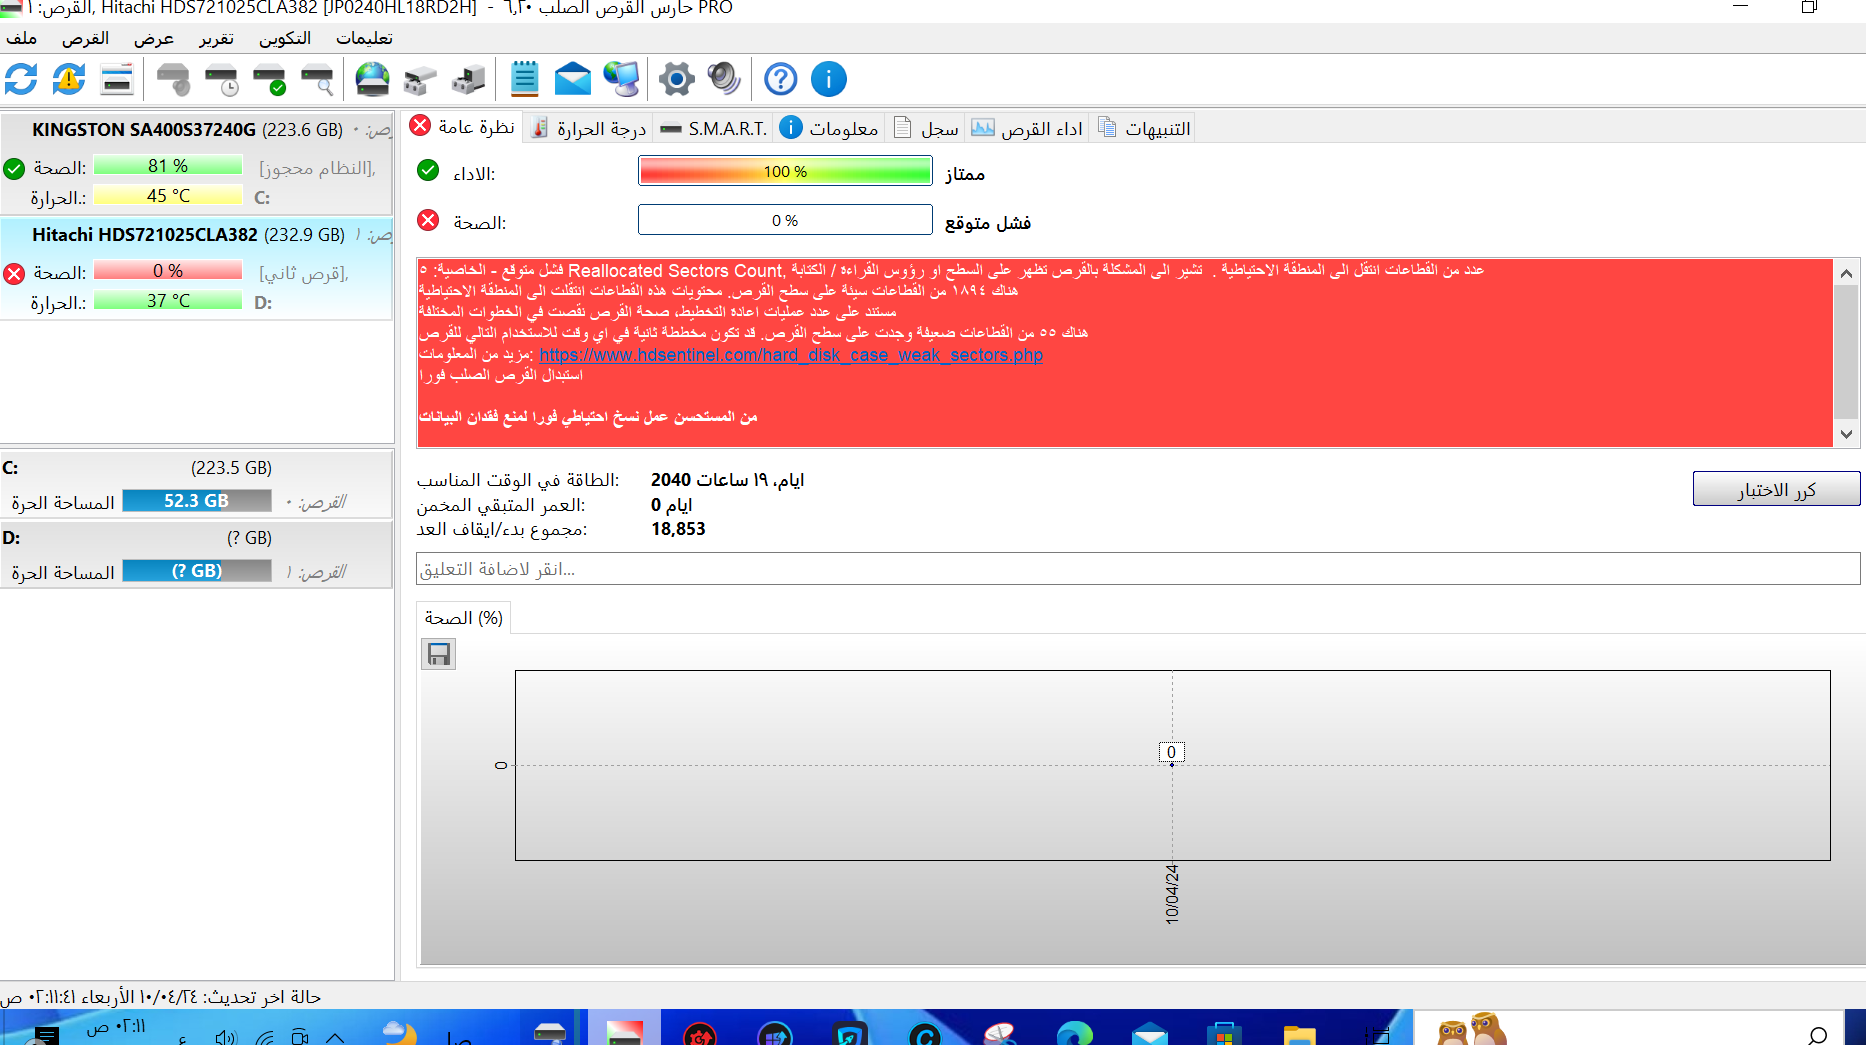Screen dimensions: 1866x1045
Task: Click the 18,853 start/stop count value
Action: pyautogui.click(x=678, y=529)
